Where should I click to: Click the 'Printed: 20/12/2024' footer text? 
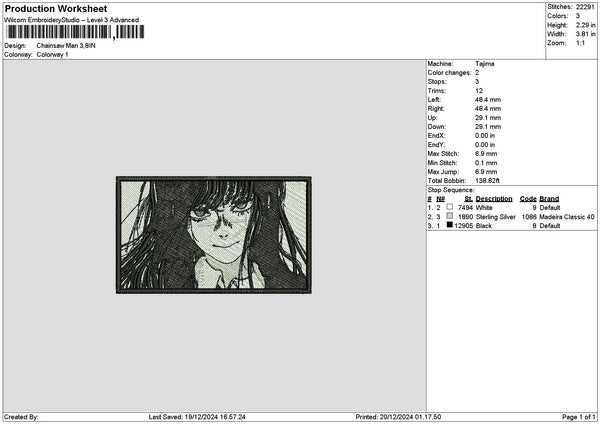click(398, 417)
